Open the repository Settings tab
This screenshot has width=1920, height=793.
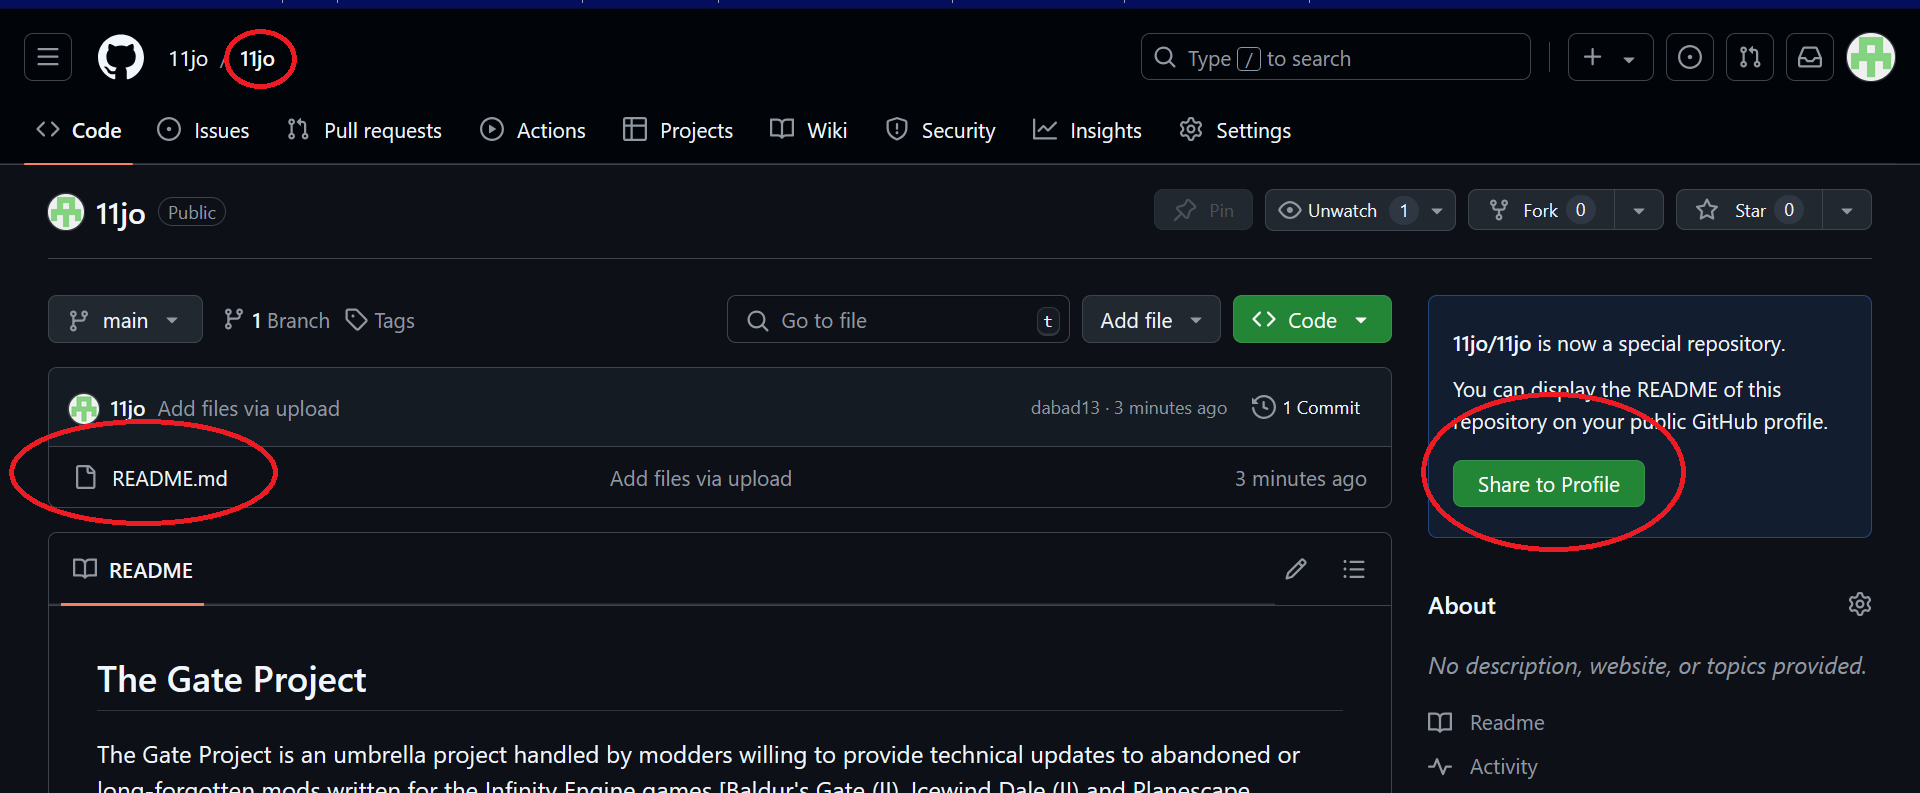(x=1235, y=130)
